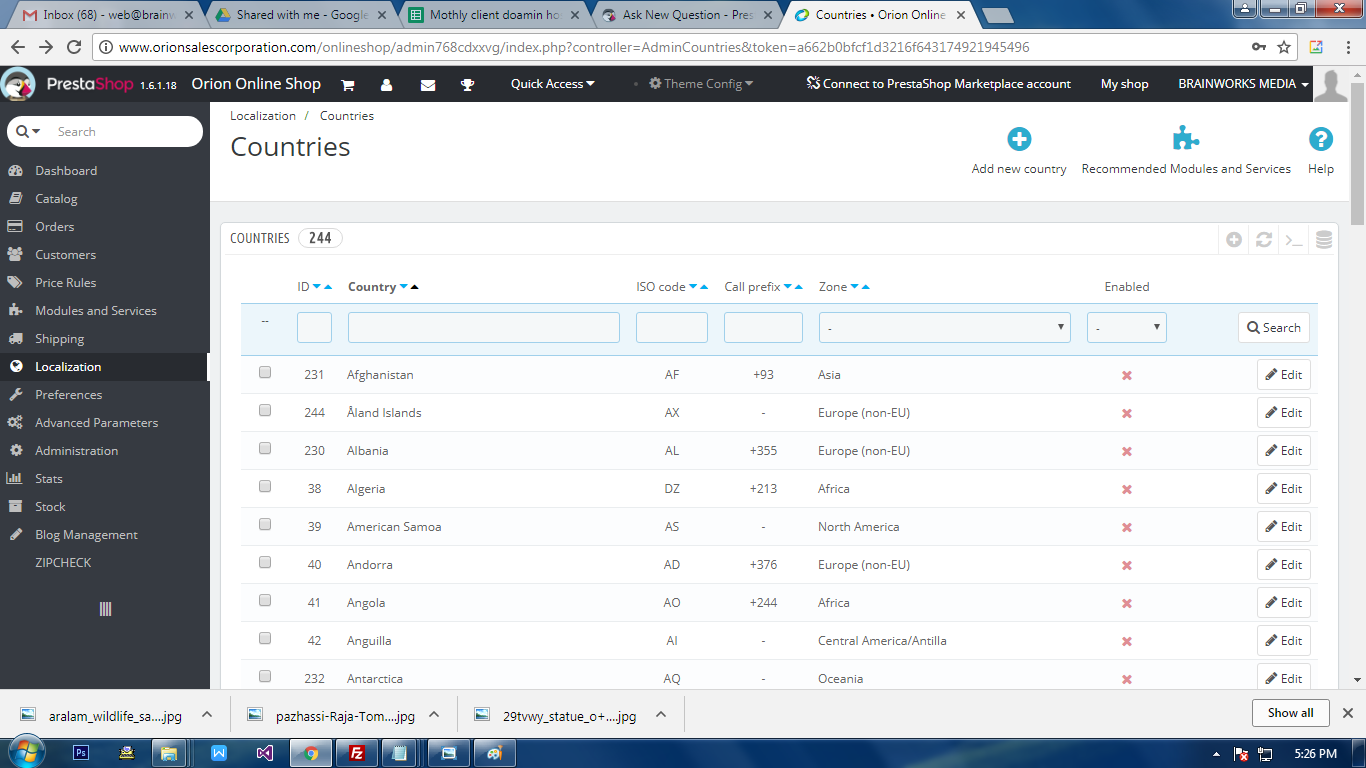The width and height of the screenshot is (1366, 768).
Task: Focus the ISO code filter field
Action: pos(672,327)
